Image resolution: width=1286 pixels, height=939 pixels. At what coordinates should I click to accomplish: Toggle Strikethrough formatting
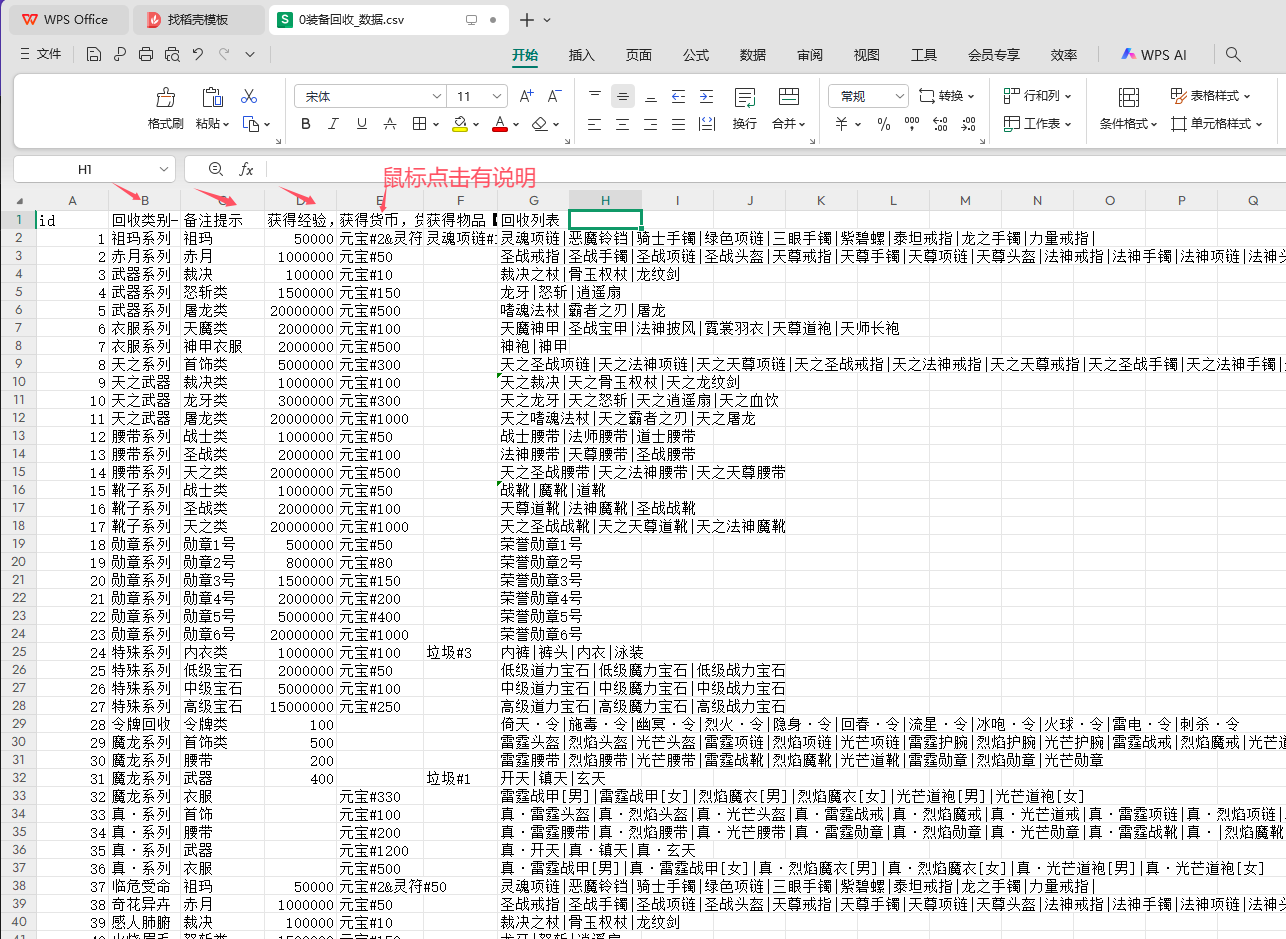391,124
